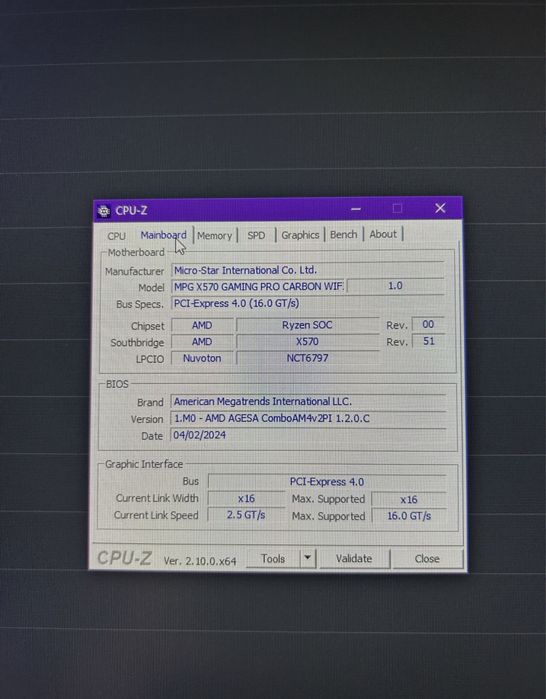Select Bus Specs PCI-Express 4.0 (16.0 GT/s)
Viewport: 546px width, 699px height.
[x=308, y=303]
